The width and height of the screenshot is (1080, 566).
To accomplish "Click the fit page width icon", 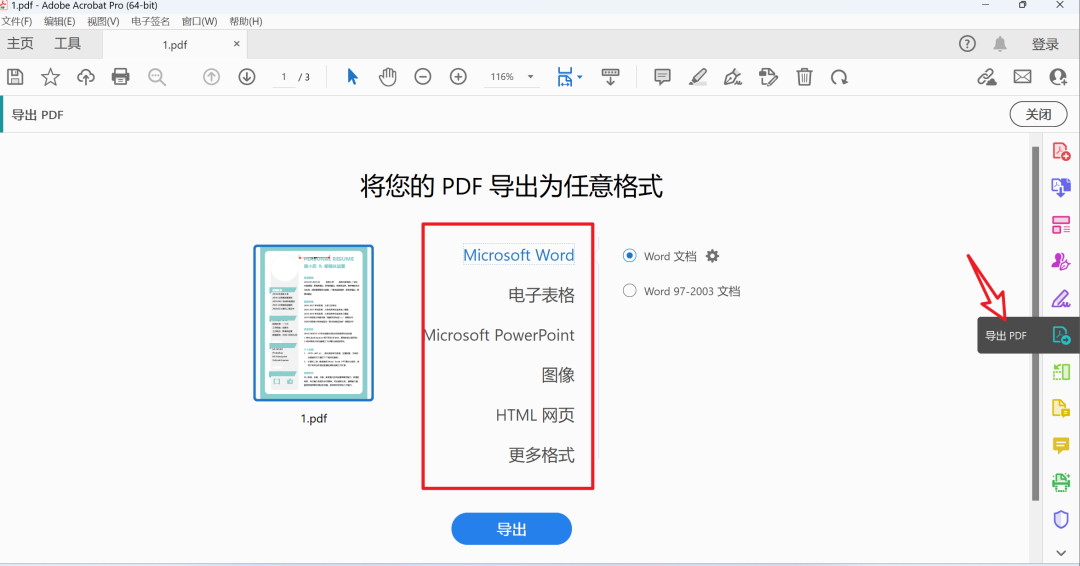I will pos(565,77).
